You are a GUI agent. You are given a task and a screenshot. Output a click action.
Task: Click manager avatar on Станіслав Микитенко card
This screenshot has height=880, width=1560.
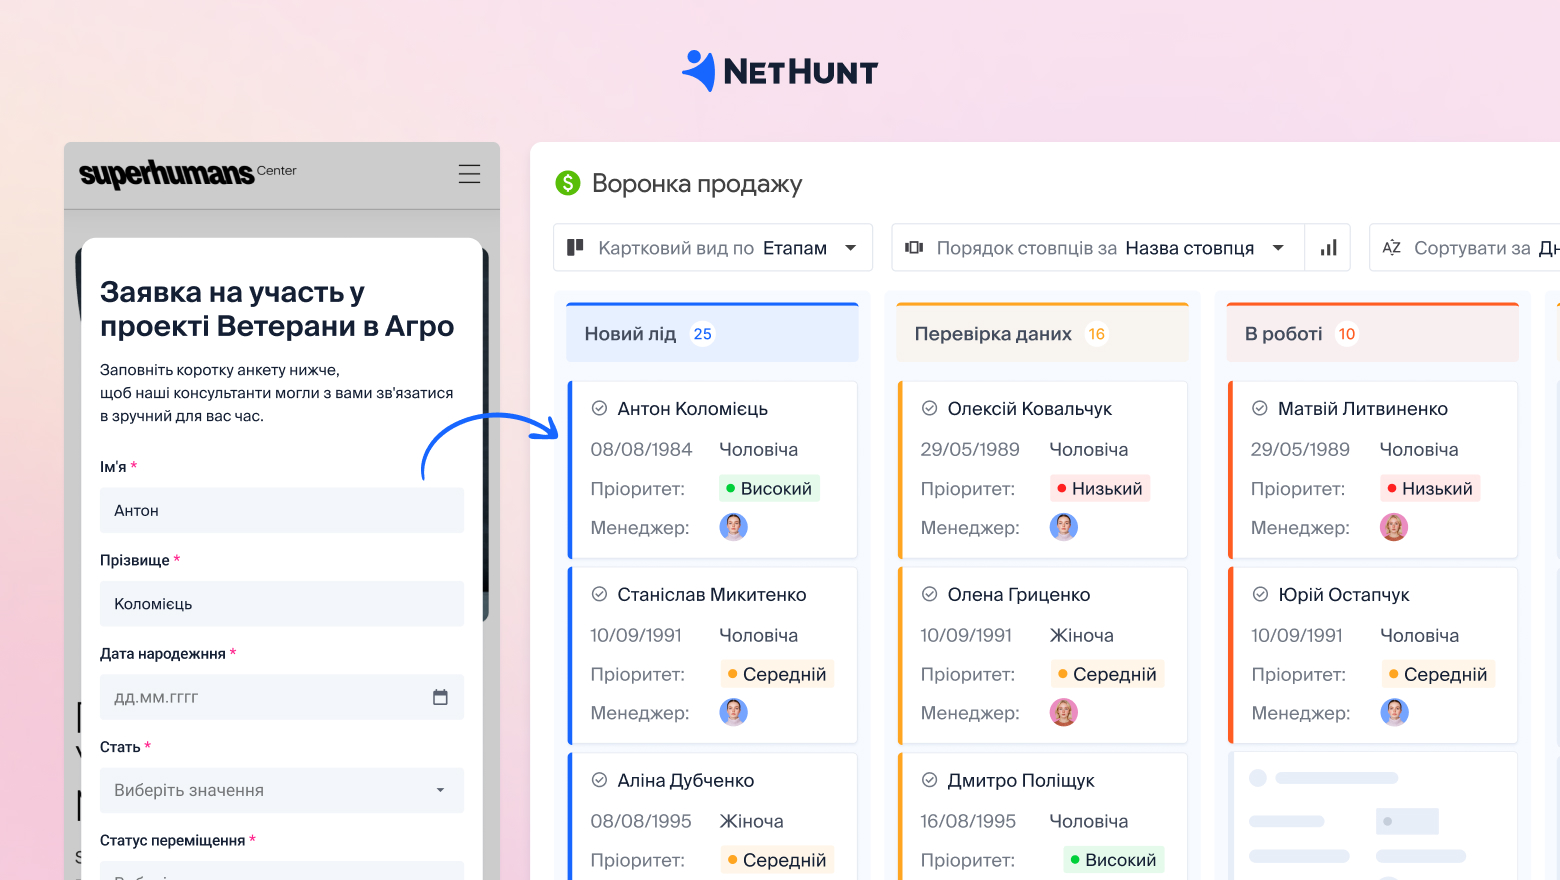[x=733, y=712]
